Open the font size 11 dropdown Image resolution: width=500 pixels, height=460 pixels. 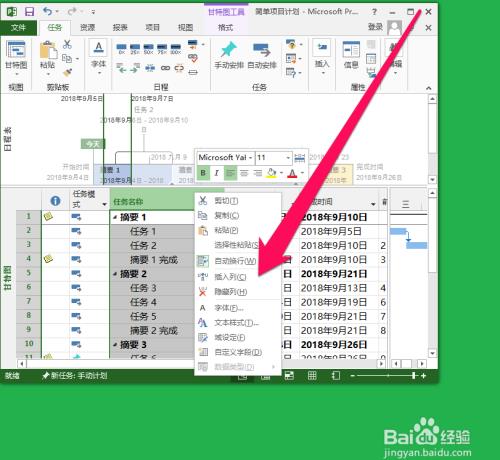pos(274,157)
